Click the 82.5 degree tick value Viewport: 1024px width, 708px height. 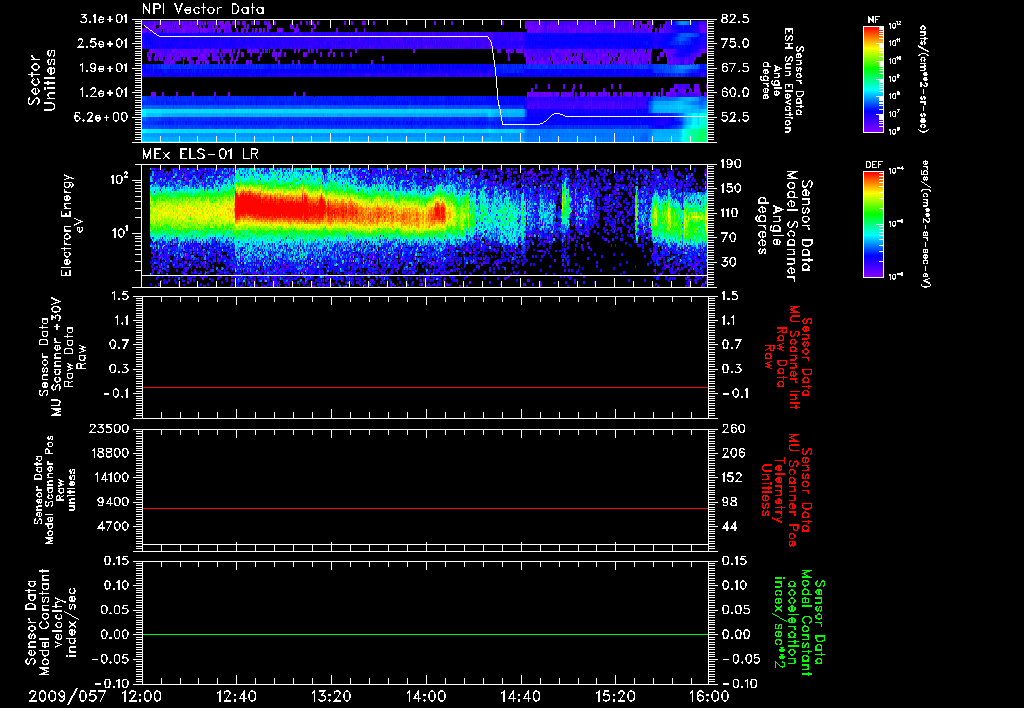[x=734, y=19]
